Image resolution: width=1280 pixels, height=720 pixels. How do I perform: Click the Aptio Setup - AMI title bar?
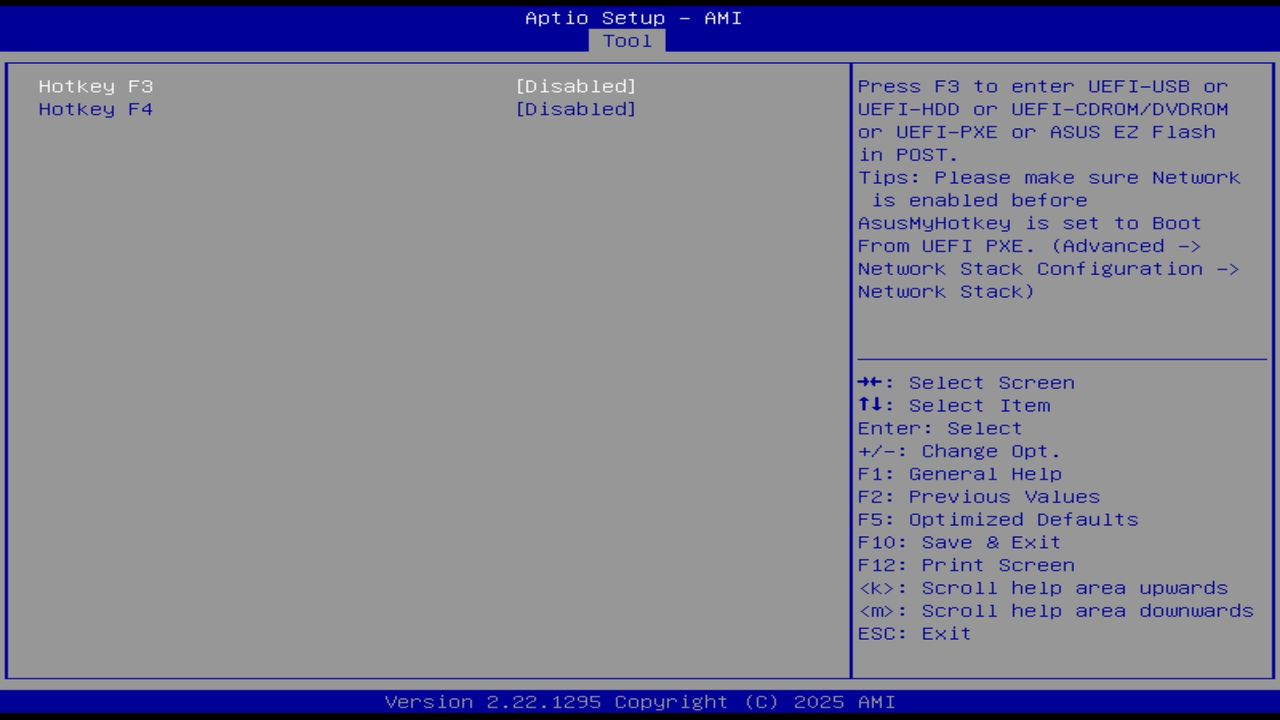click(x=634, y=17)
